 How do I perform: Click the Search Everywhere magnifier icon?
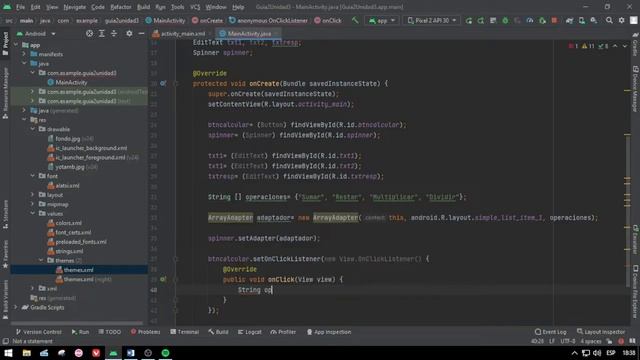(x=609, y=20)
